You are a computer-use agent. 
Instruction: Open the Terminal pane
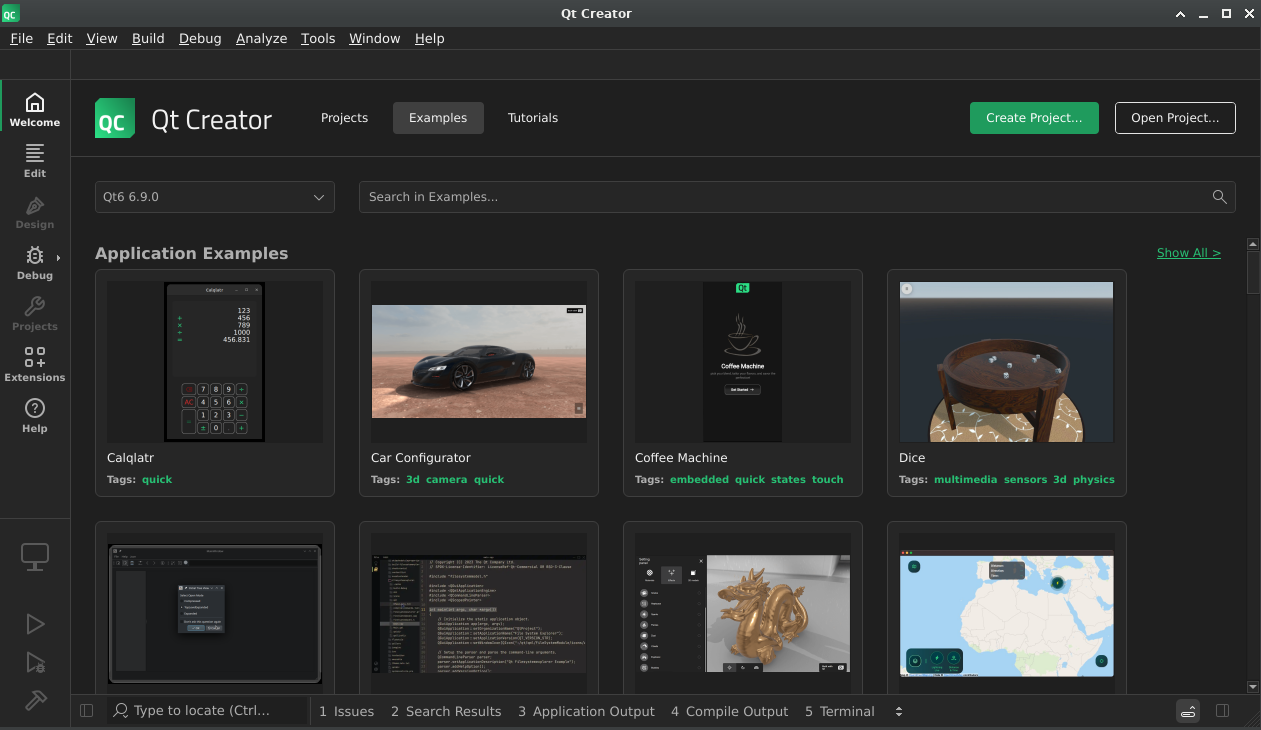tap(840, 711)
